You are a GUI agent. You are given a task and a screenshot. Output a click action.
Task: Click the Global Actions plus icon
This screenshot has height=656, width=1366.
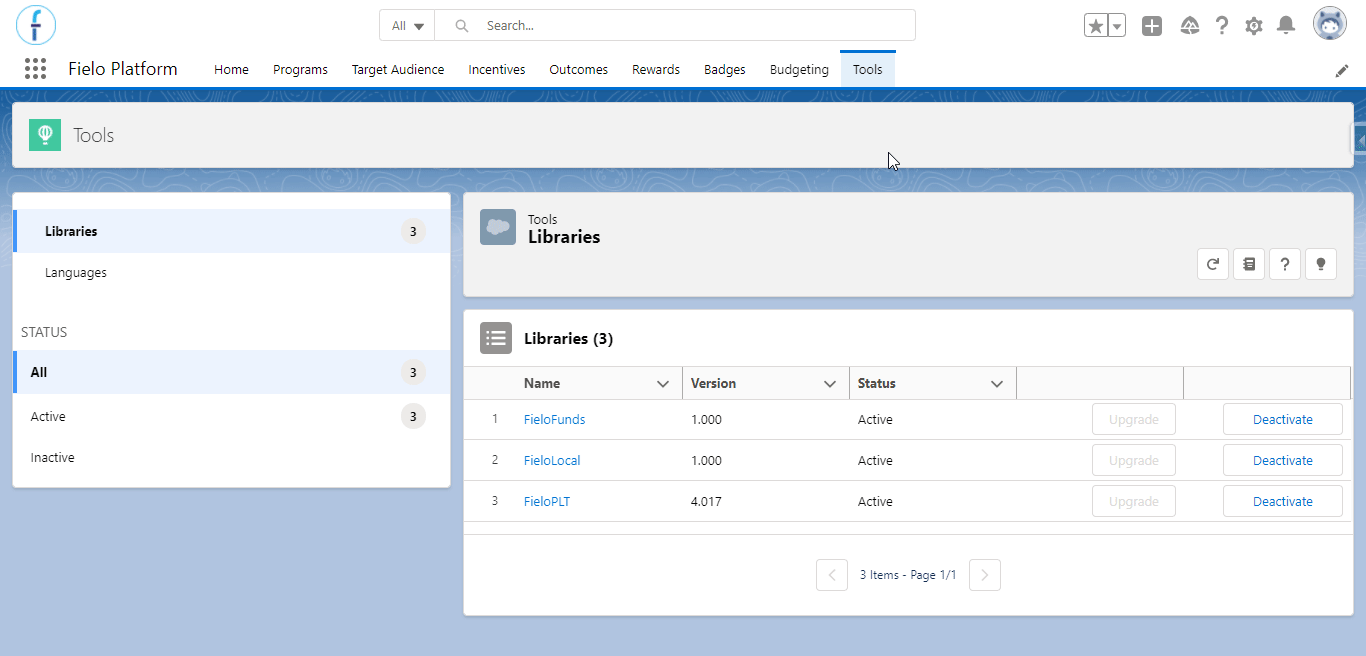pos(1152,26)
